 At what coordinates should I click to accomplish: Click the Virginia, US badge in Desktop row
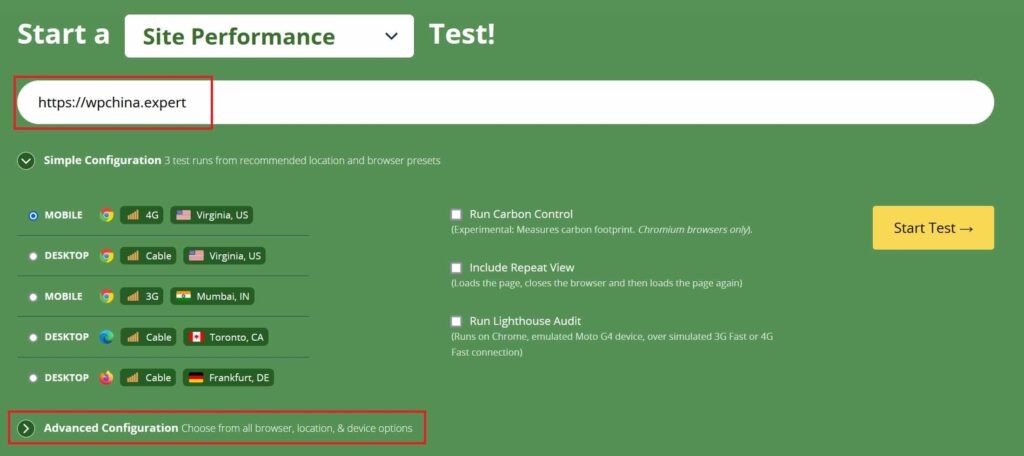point(224,255)
